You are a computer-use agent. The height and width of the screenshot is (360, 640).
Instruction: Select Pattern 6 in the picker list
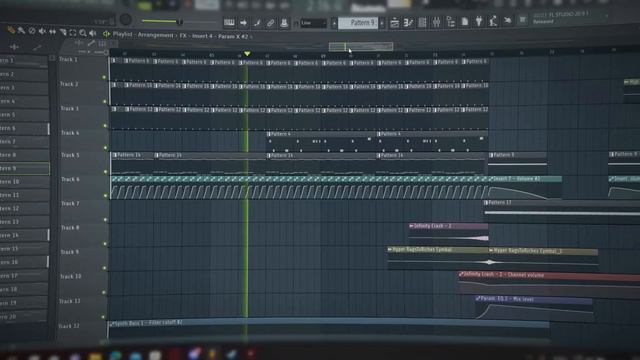tap(24, 128)
